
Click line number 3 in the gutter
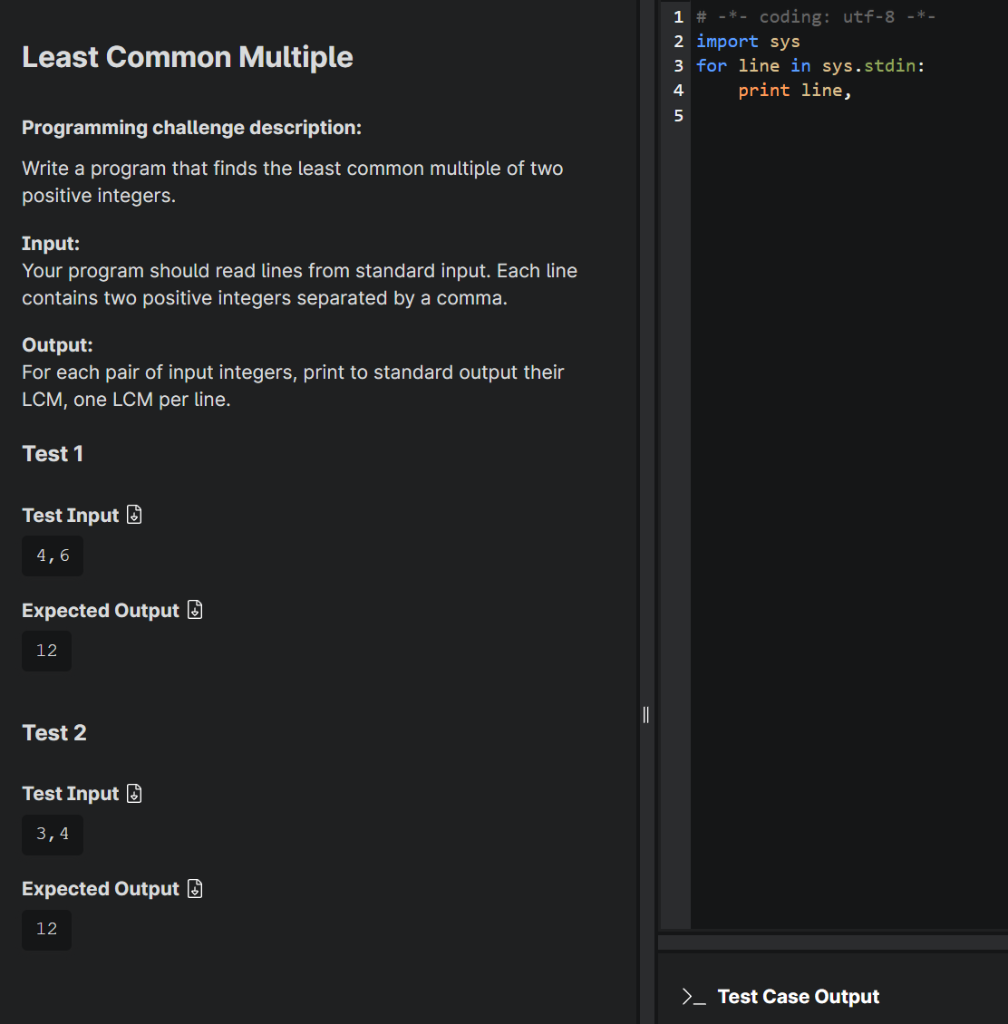(678, 65)
